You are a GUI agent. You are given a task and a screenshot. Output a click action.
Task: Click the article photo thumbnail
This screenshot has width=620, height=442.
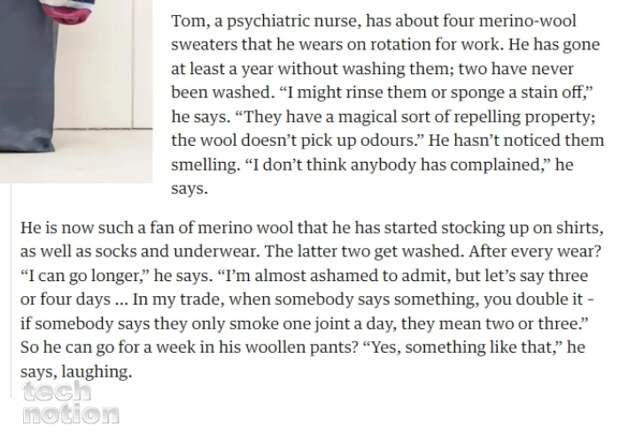[x=76, y=91]
